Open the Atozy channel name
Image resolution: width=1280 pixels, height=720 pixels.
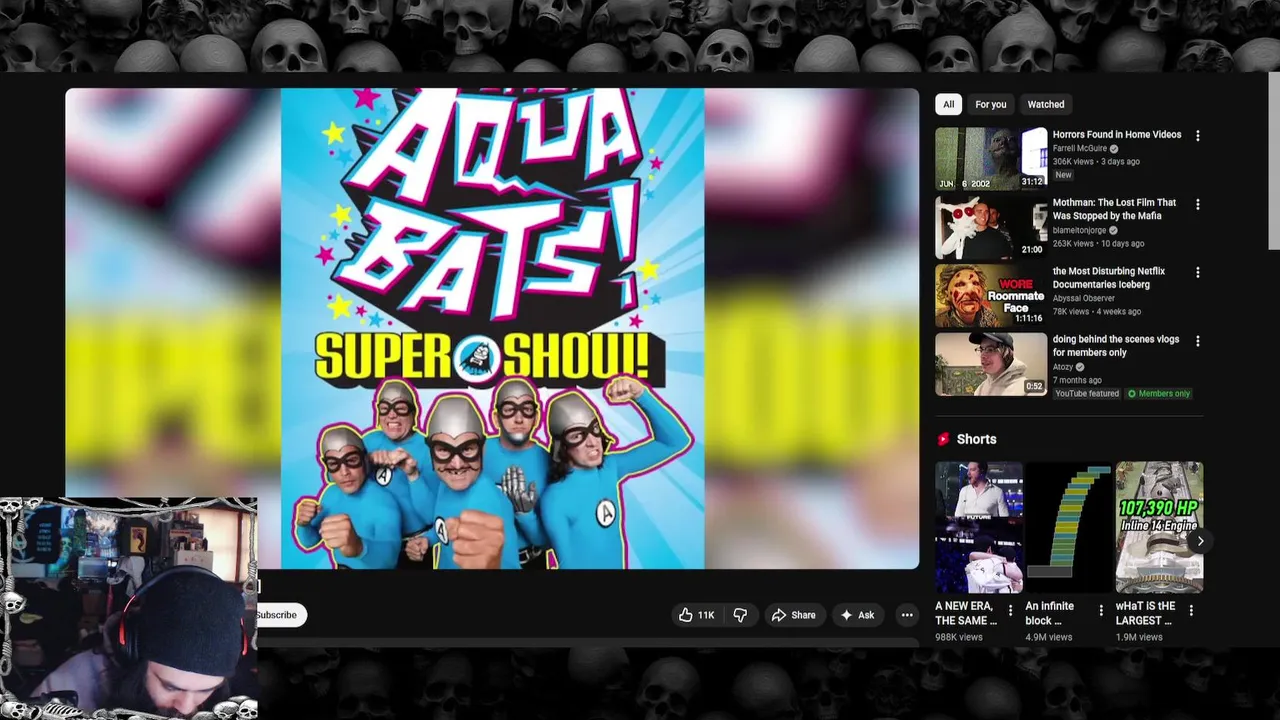[x=1062, y=367]
